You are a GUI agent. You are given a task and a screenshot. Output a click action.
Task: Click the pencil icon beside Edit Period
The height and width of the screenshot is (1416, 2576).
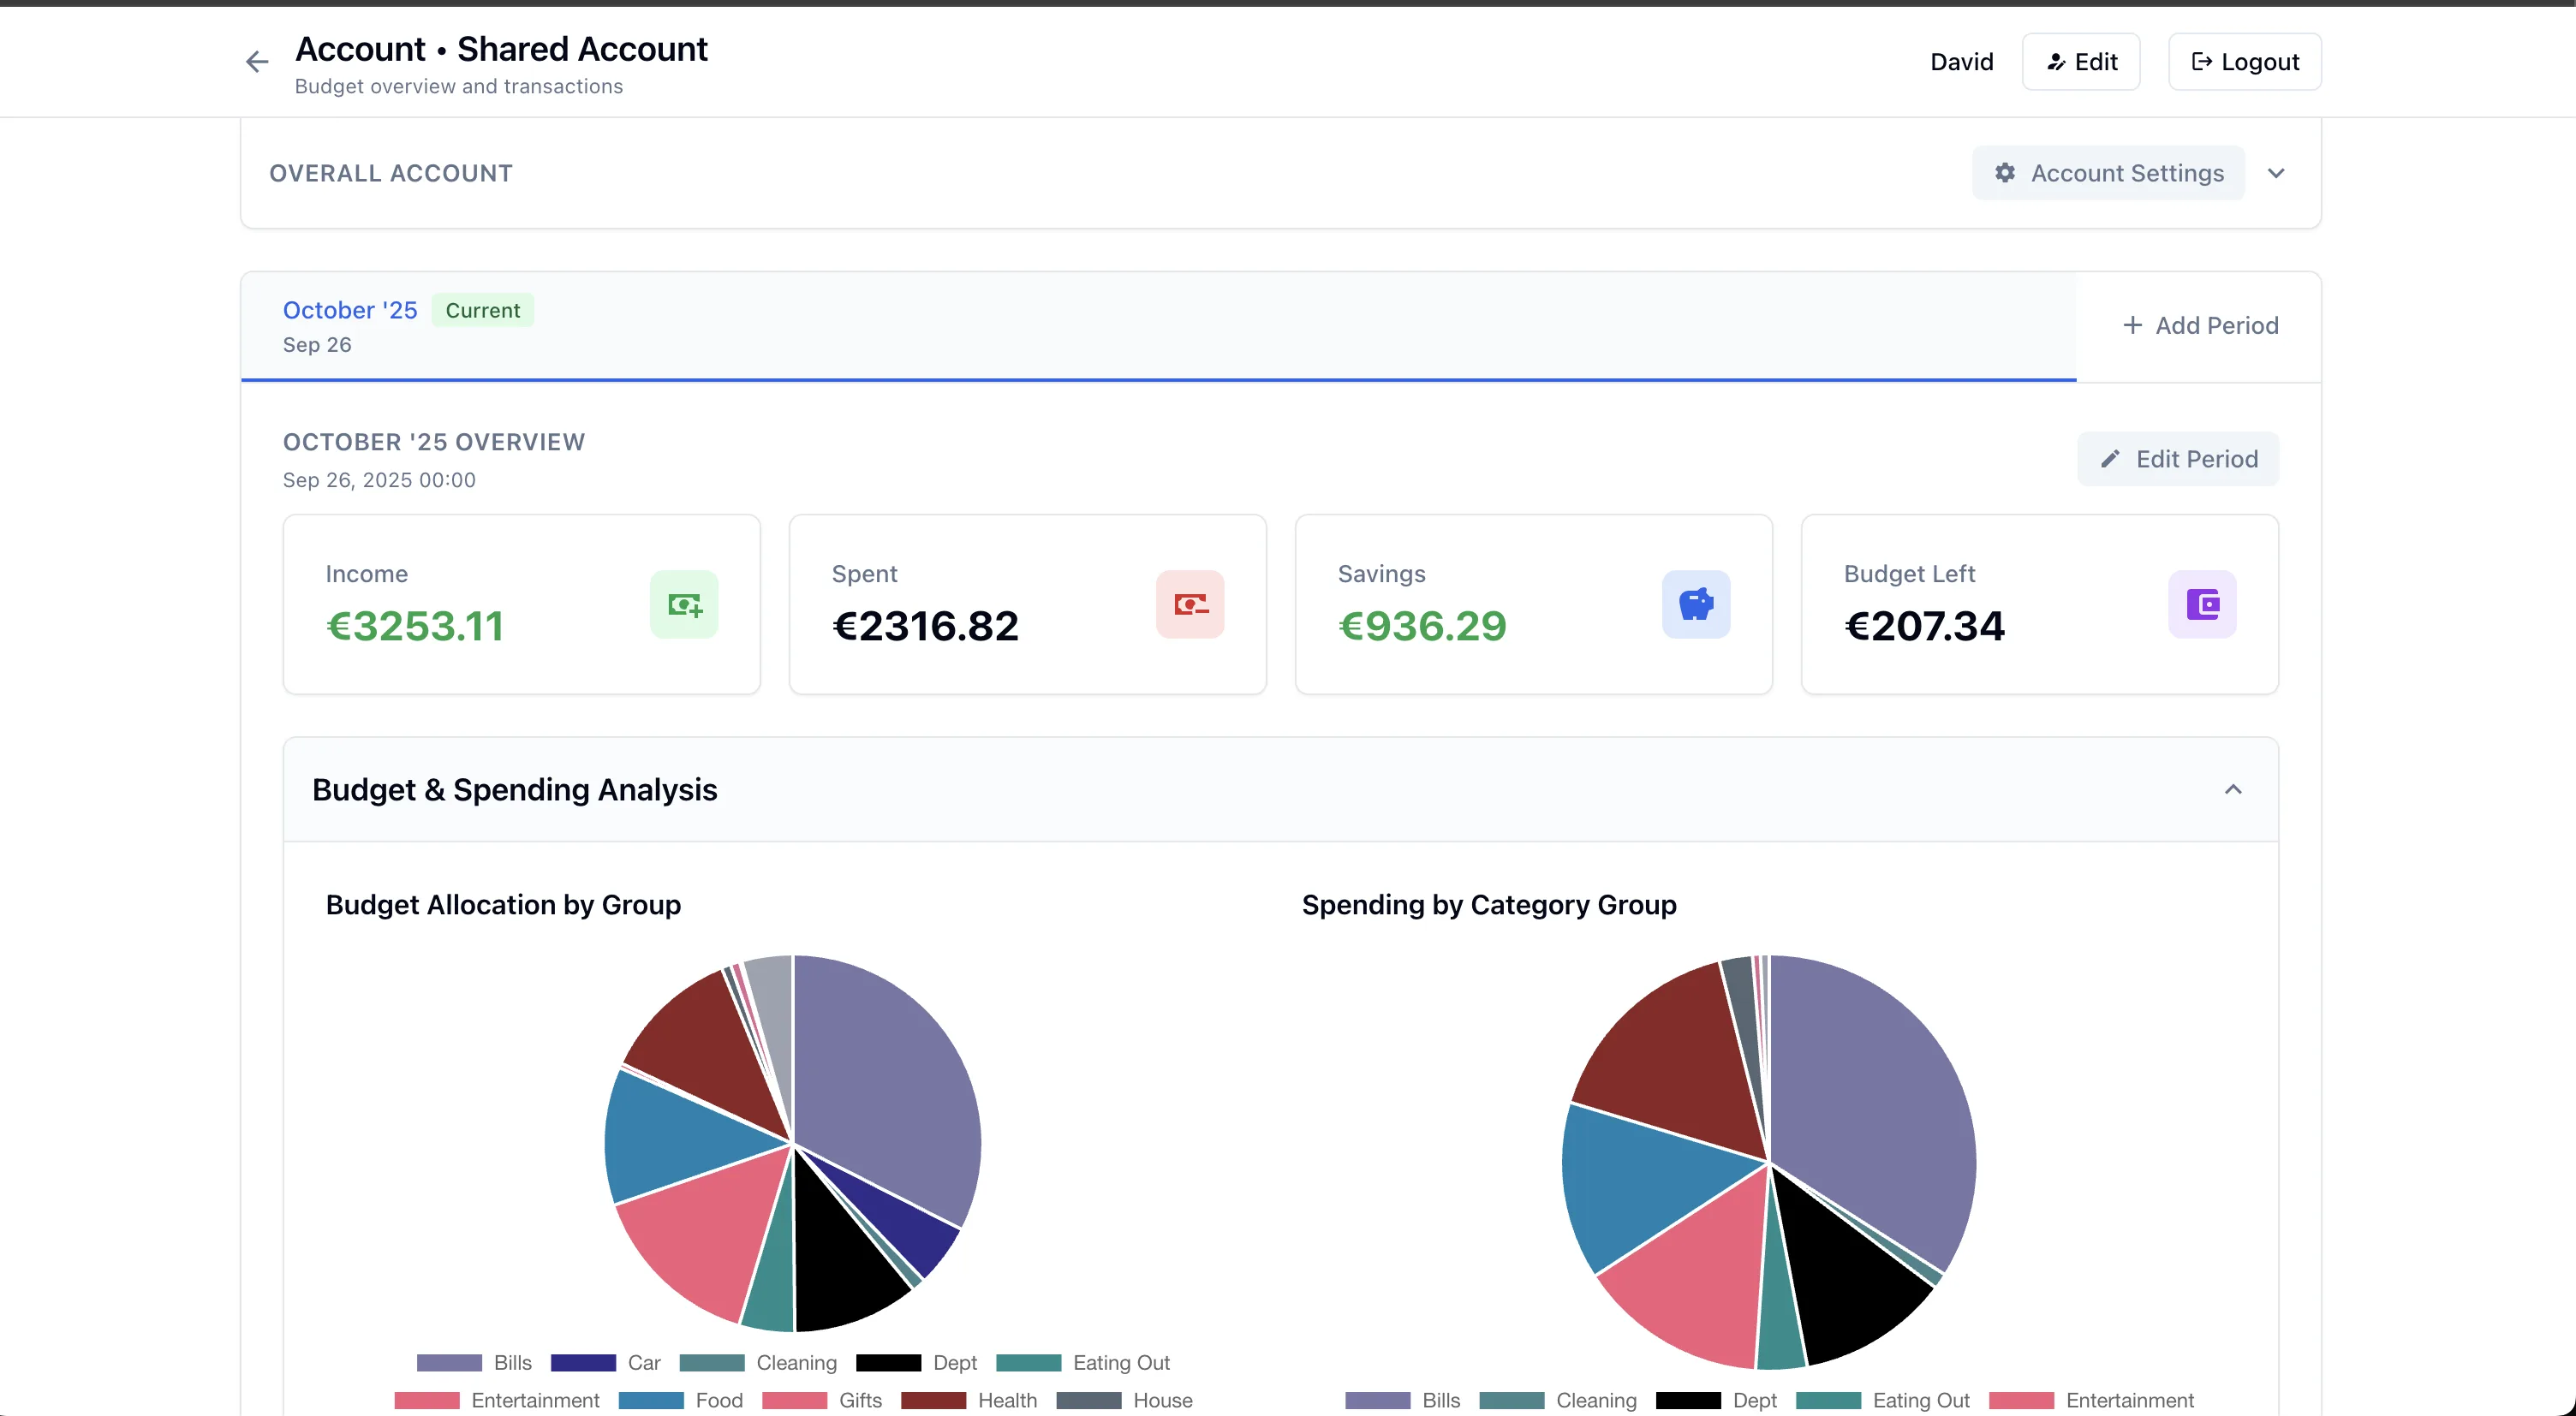(2110, 459)
